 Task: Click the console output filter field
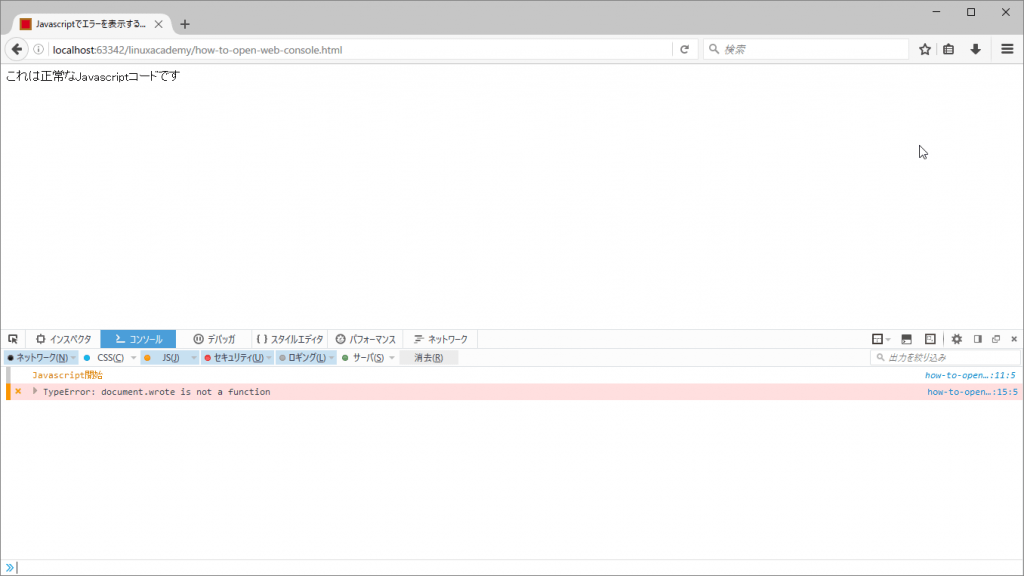[945, 356]
